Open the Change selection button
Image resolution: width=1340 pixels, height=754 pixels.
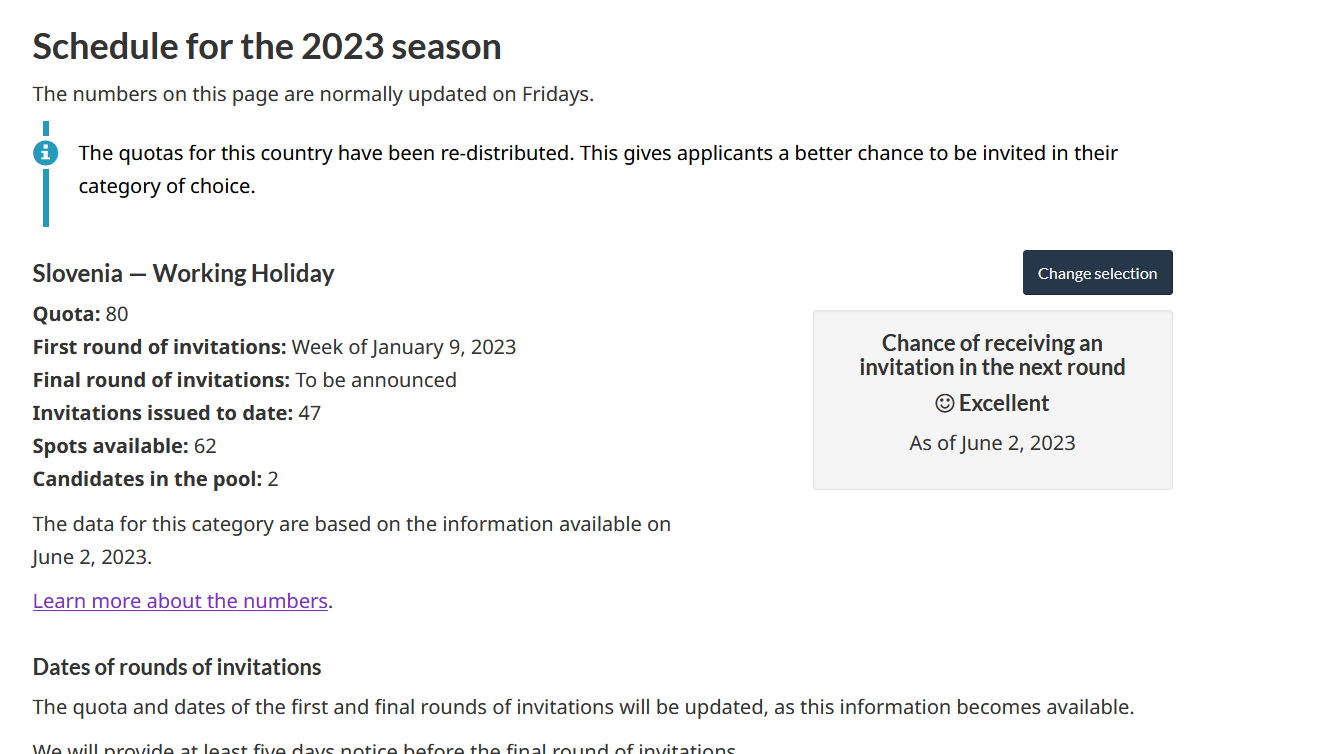click(x=1097, y=273)
